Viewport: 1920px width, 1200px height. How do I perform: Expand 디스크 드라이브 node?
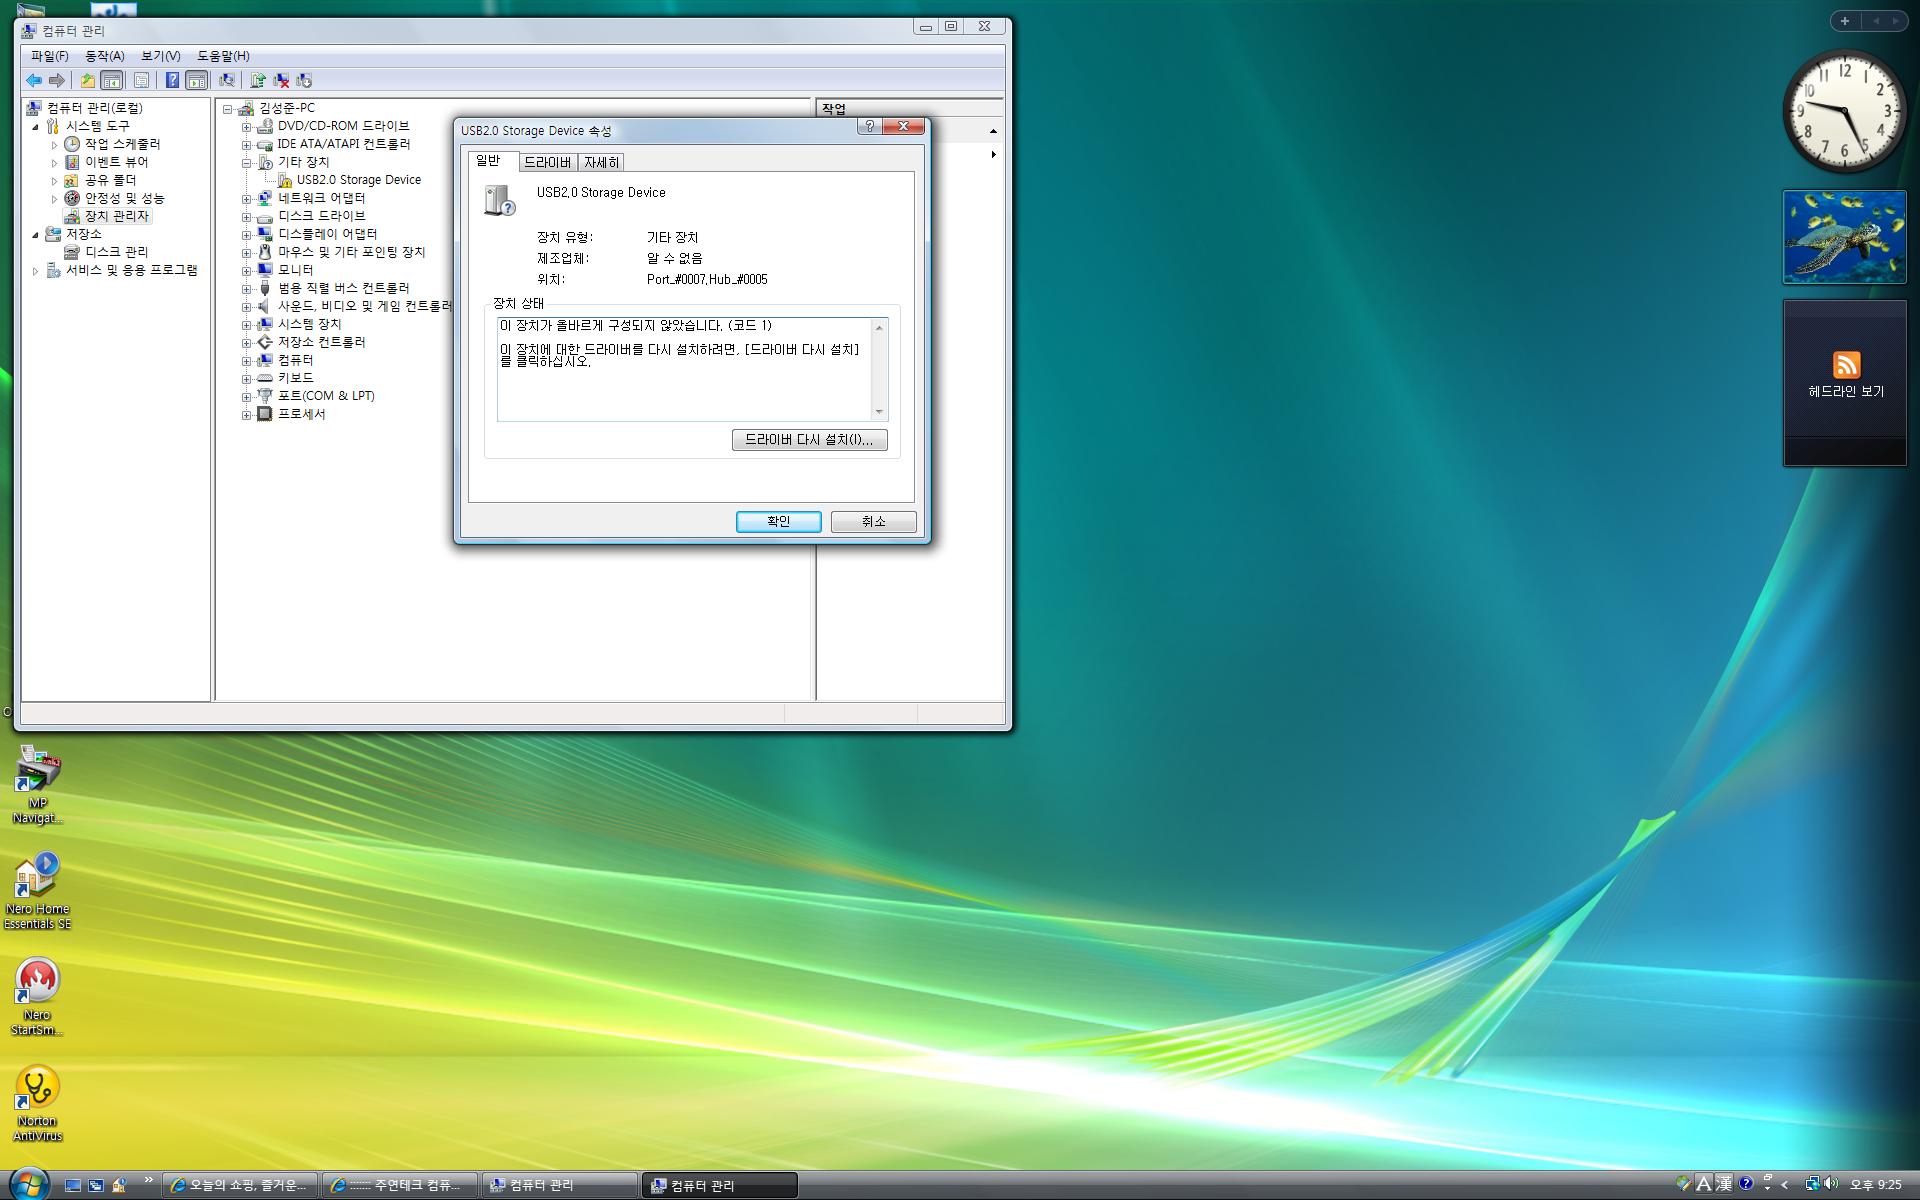(246, 217)
